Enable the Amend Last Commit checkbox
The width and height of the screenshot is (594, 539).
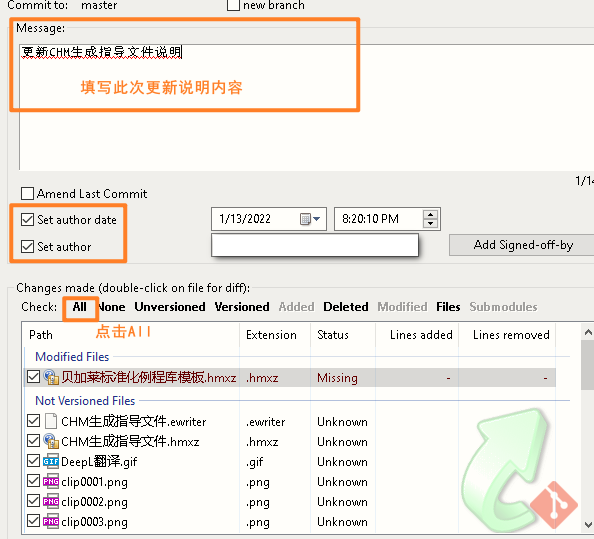click(x=27, y=194)
